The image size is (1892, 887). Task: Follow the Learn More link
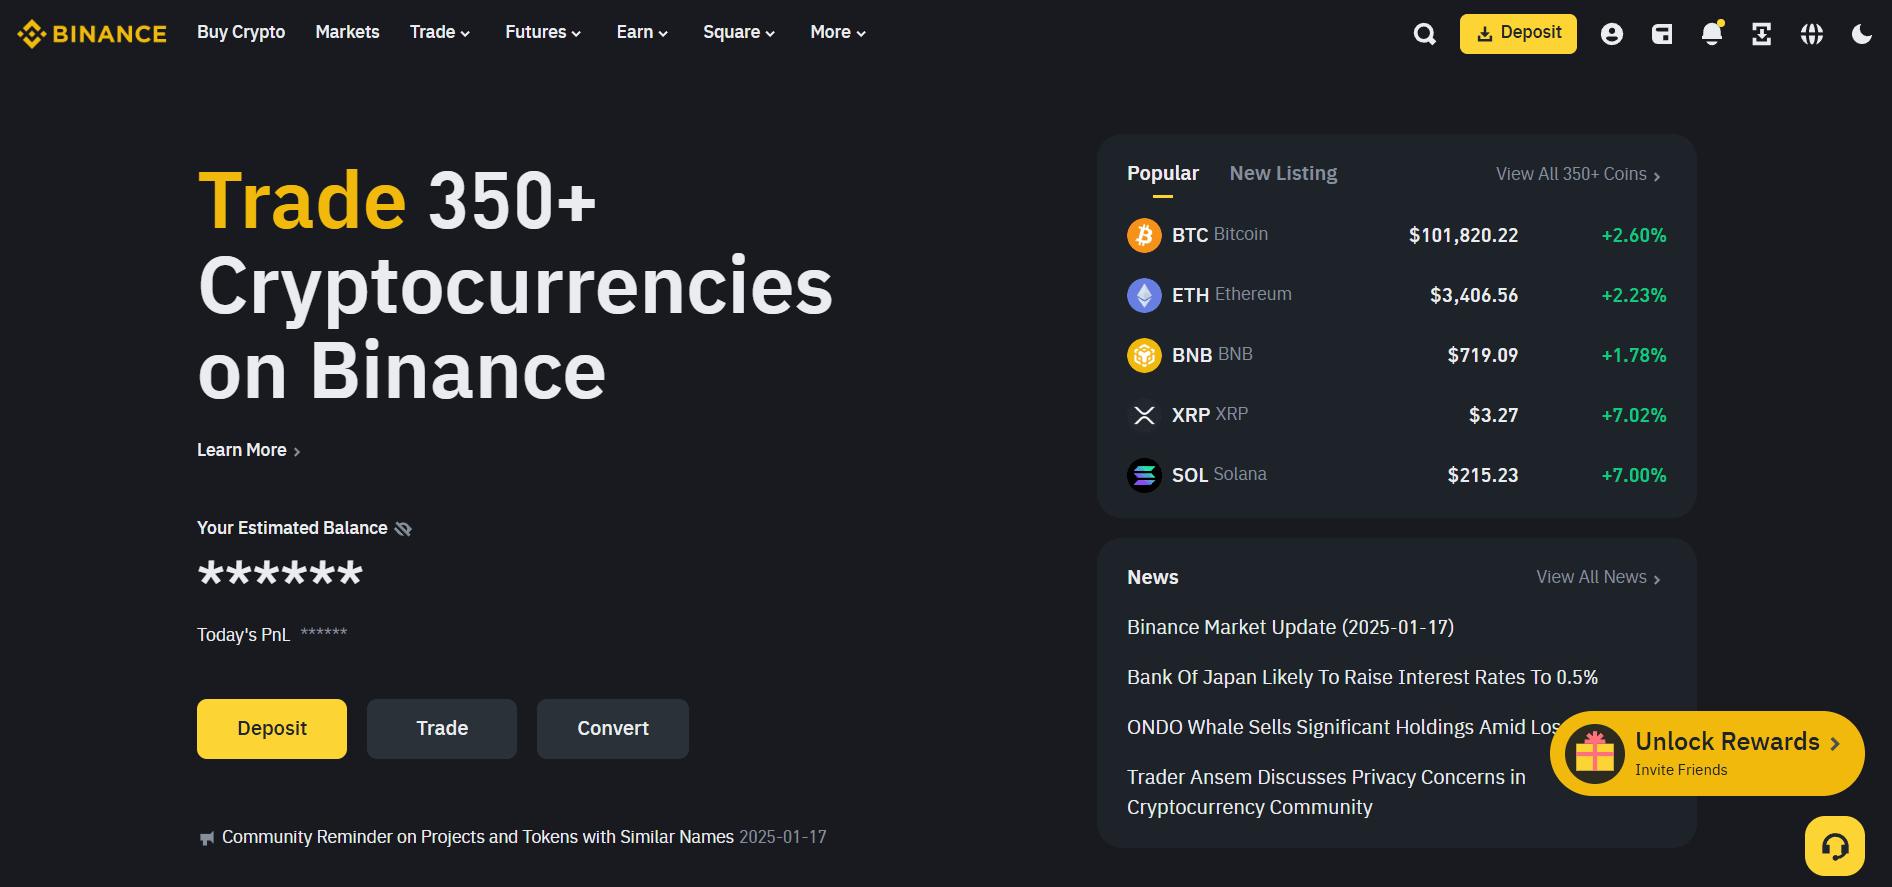pyautogui.click(x=249, y=451)
